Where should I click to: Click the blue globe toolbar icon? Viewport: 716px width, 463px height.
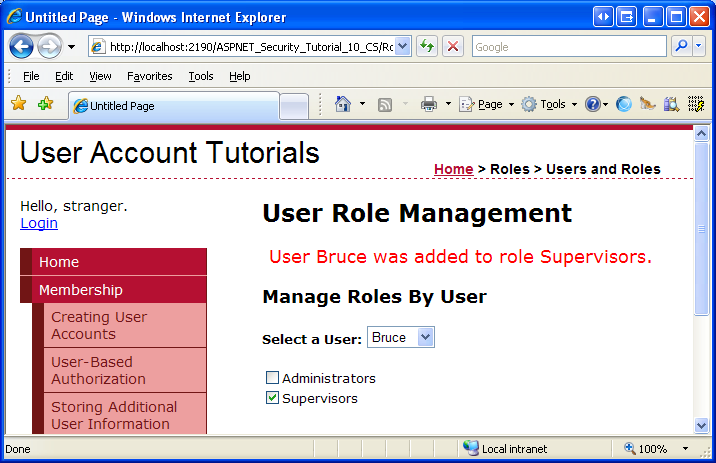624,105
